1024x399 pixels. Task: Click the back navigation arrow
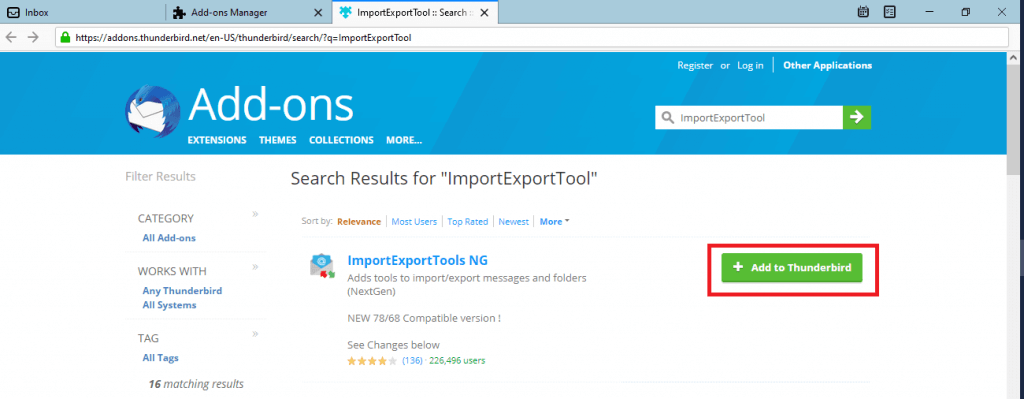(x=11, y=37)
